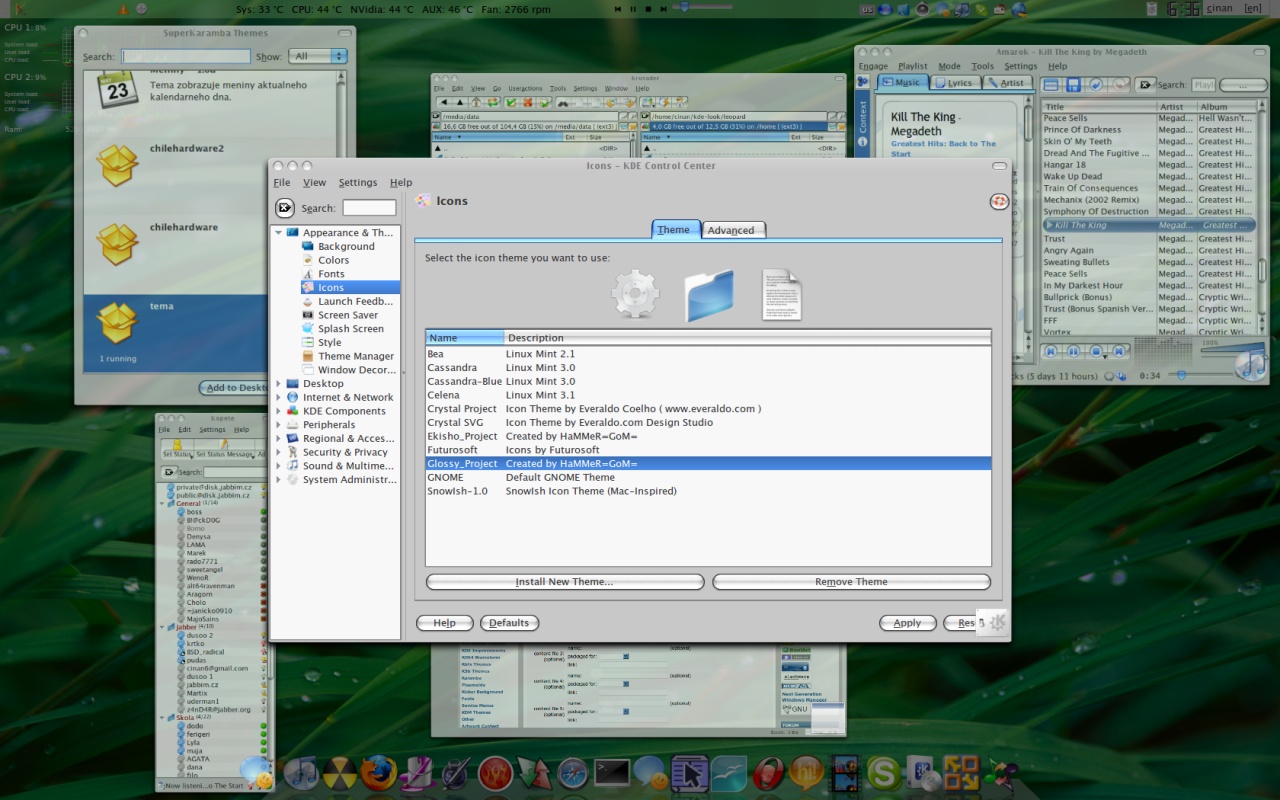Open the Safari-style compass dock icon
This screenshot has width=1280, height=800.
click(x=572, y=773)
